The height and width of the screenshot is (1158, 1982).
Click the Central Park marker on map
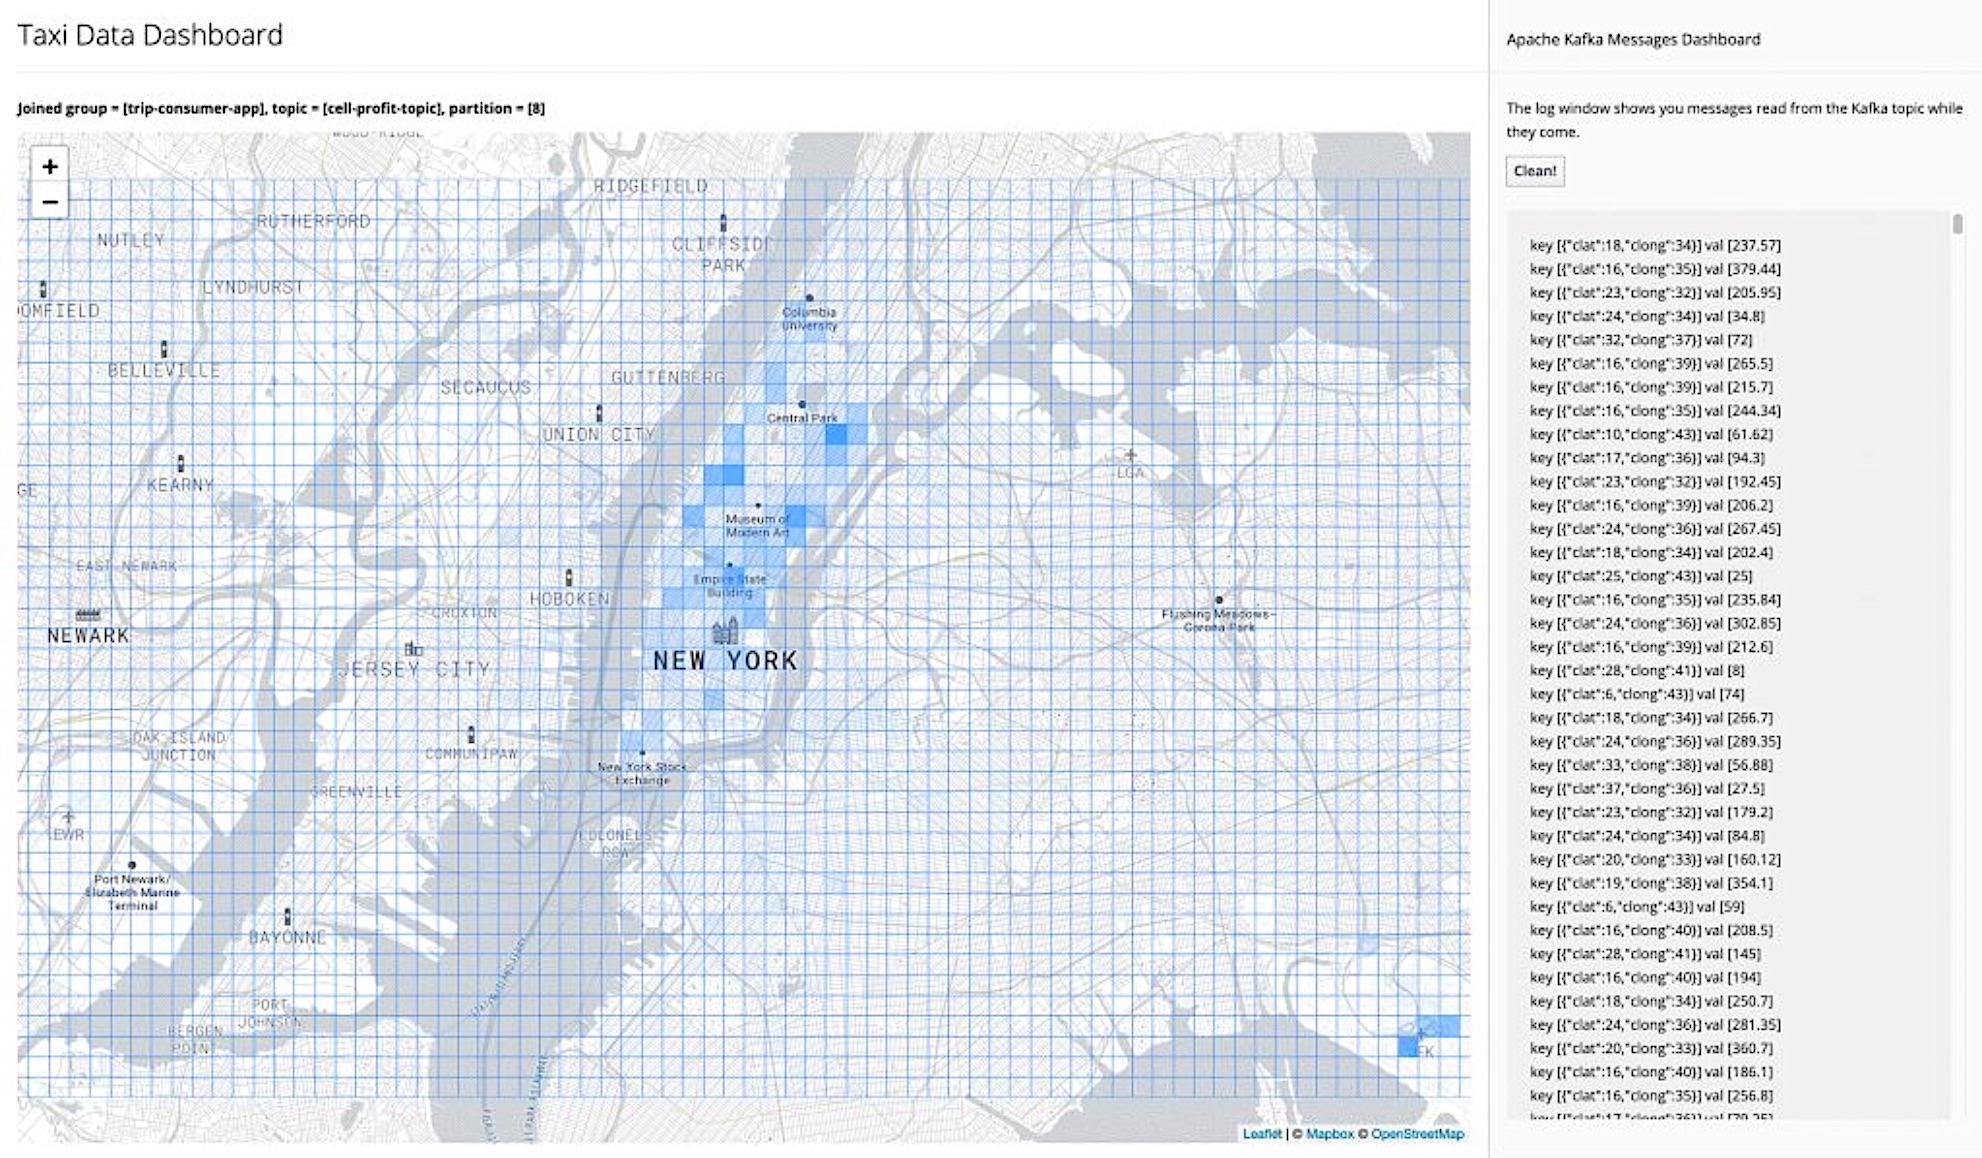tap(802, 404)
